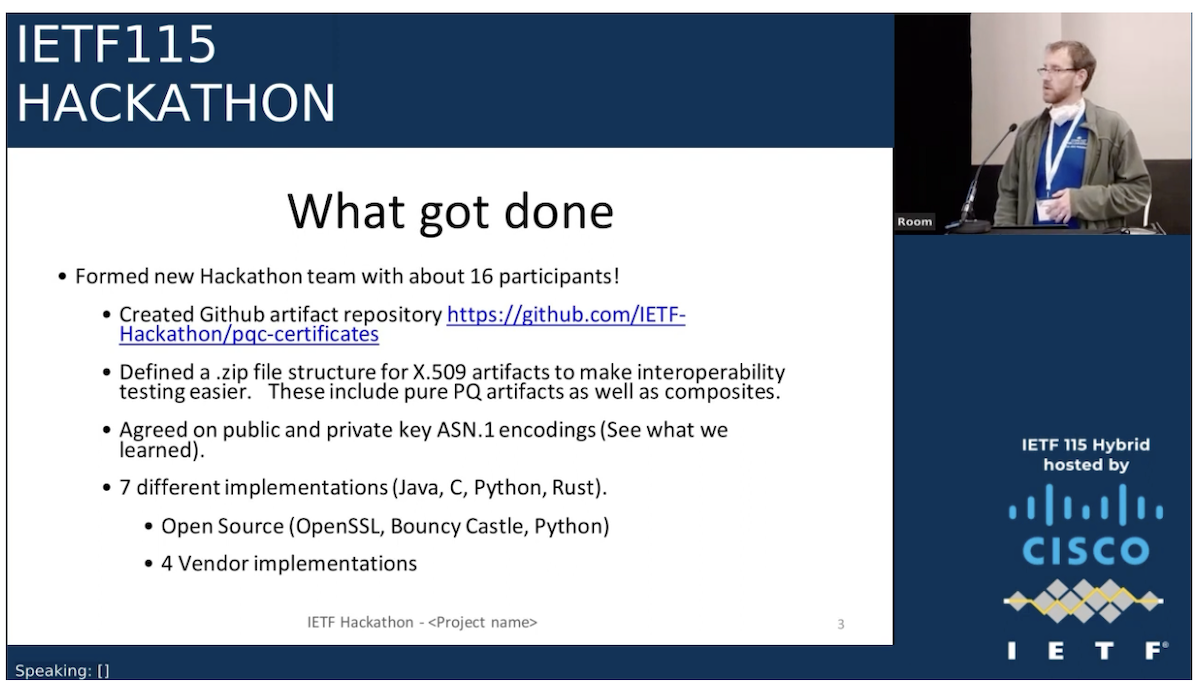Click the slide page number 3

point(840,622)
